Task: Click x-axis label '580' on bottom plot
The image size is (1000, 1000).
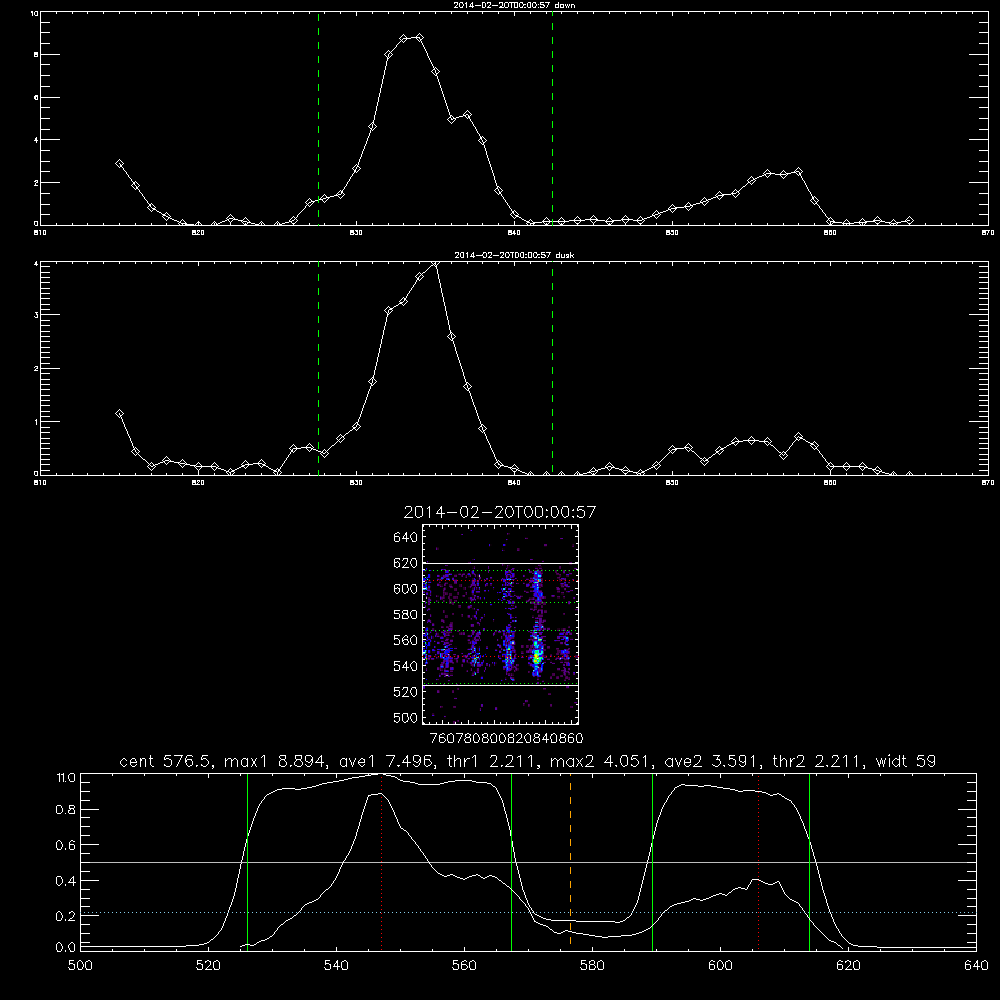Action: click(x=592, y=966)
